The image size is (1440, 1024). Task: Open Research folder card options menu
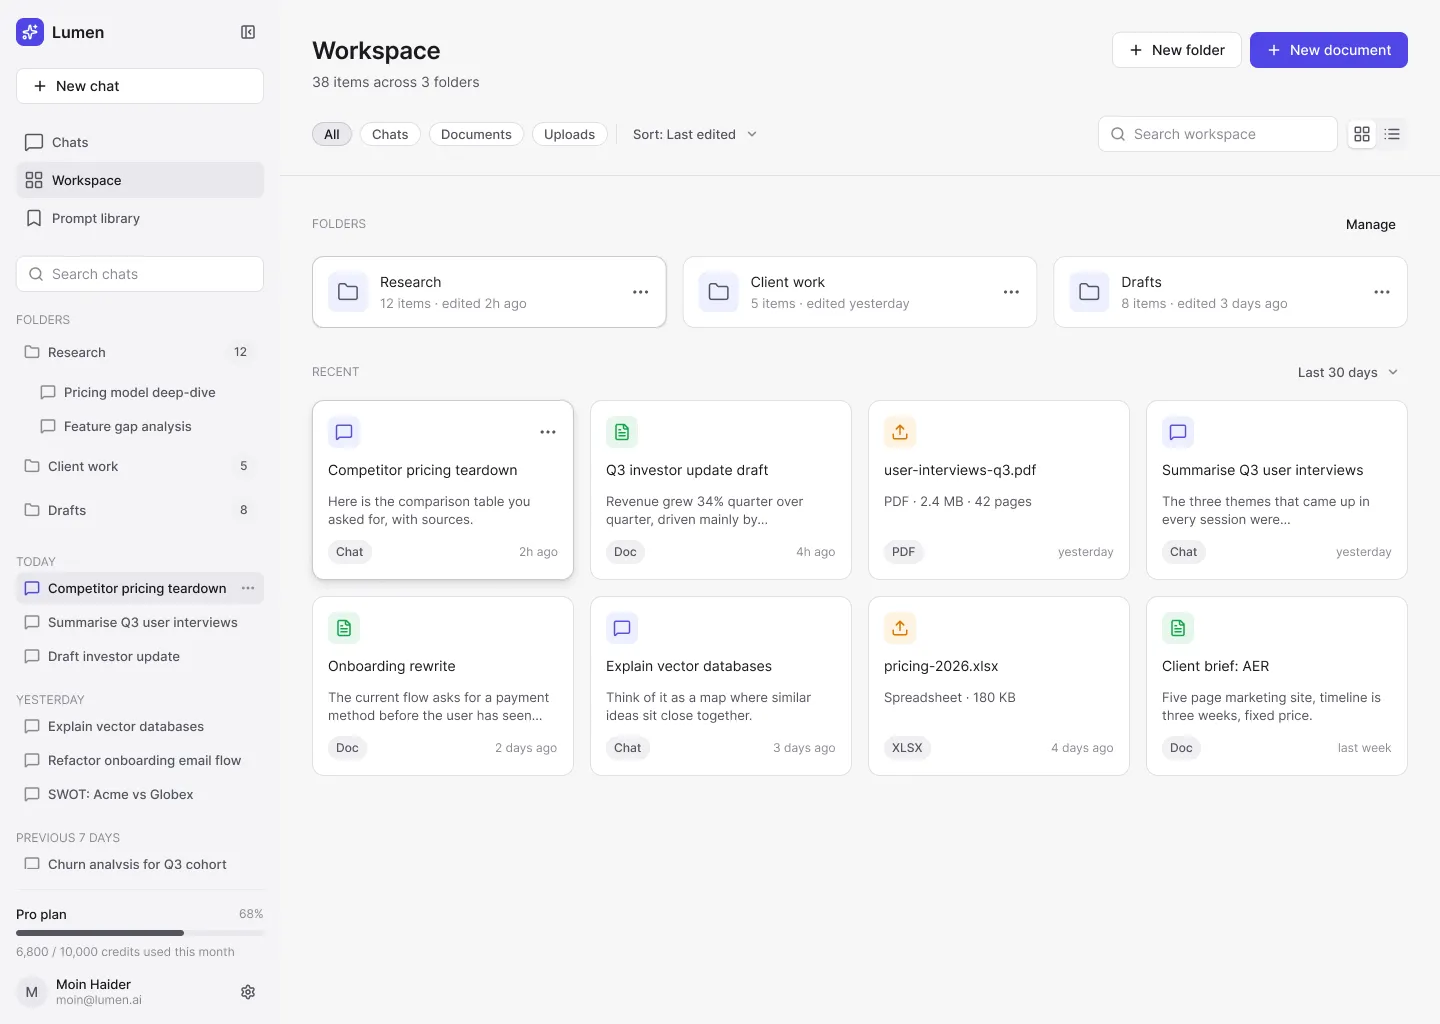coord(641,292)
